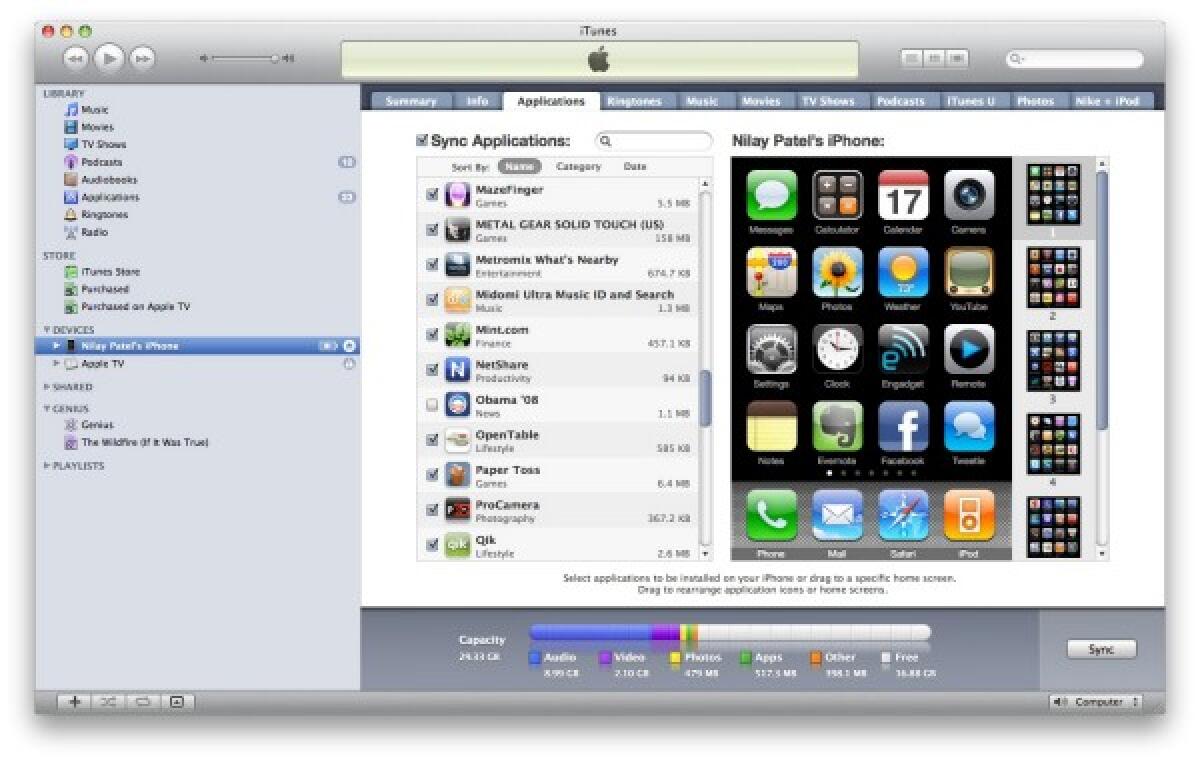Sort applications by Name
Image resolution: width=1200 pixels, height=762 pixels.
click(519, 167)
